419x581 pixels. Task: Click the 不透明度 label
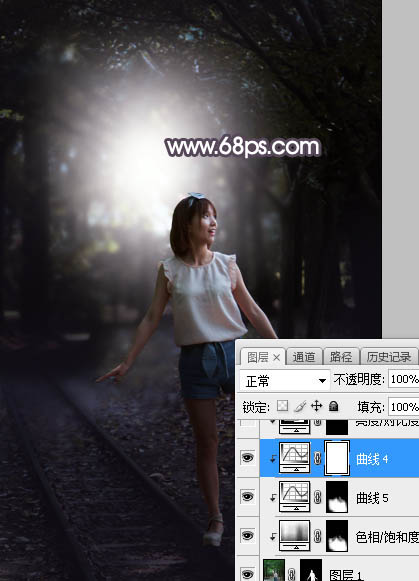tap(359, 379)
